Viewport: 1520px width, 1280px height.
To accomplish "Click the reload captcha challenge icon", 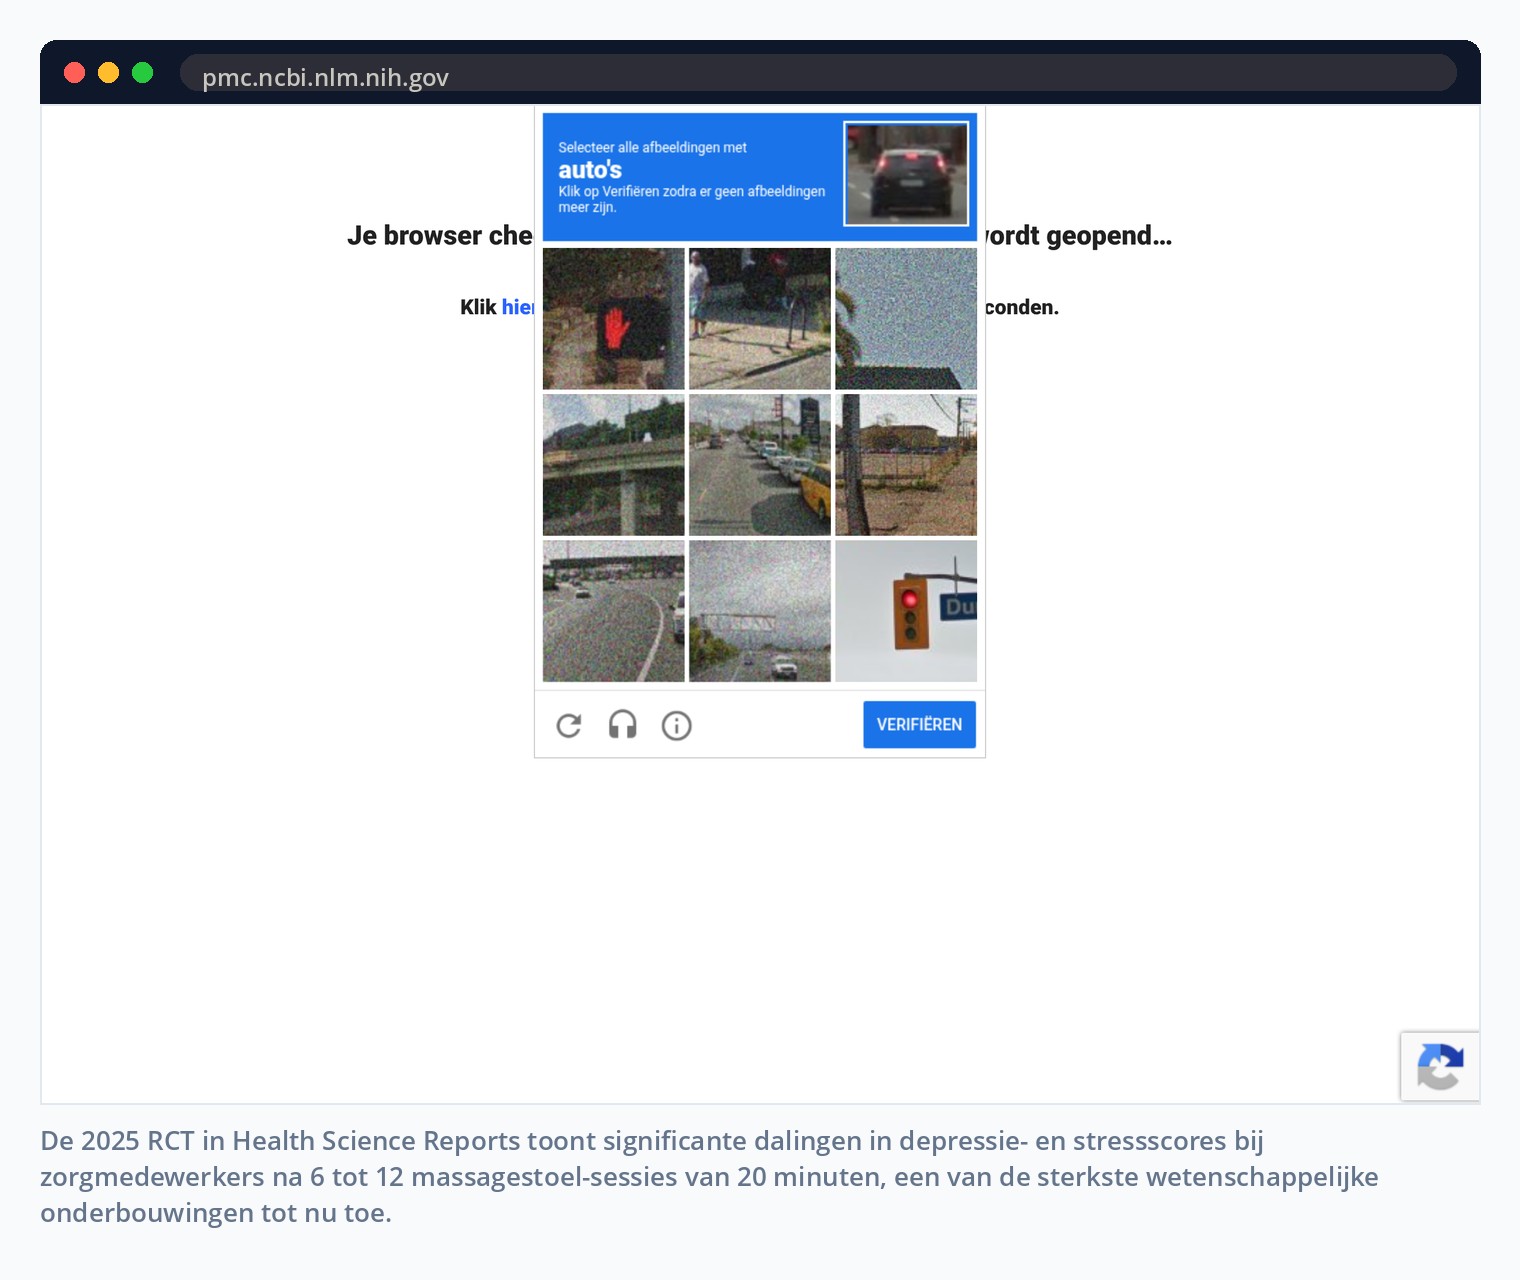I will (x=569, y=725).
